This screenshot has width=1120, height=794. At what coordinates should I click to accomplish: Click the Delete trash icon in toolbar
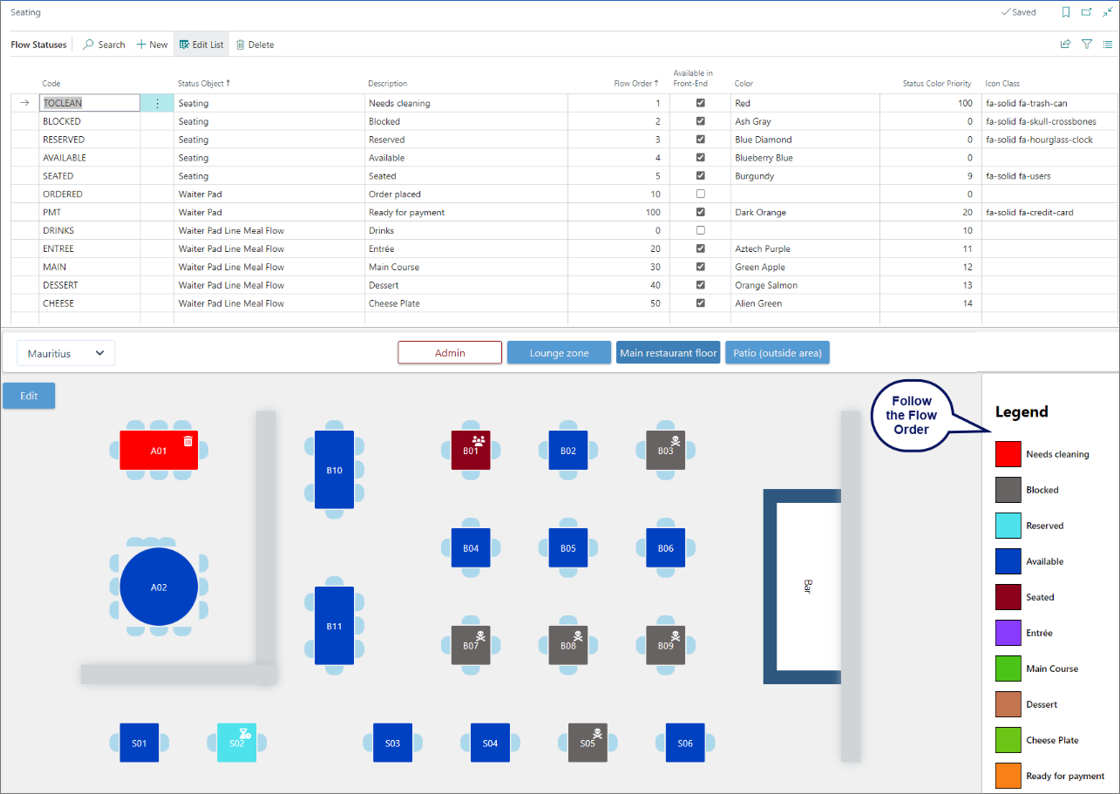coord(241,44)
